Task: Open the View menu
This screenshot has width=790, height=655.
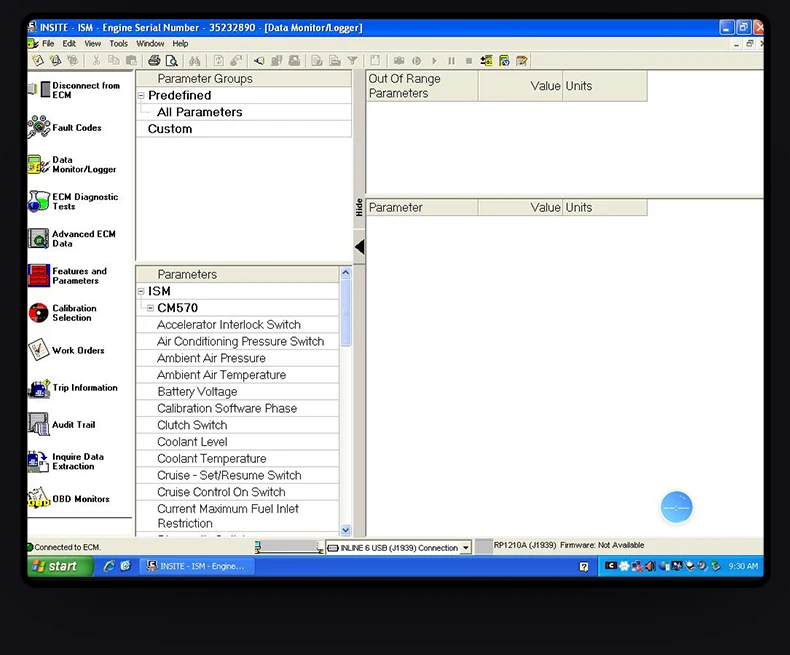Action: pyautogui.click(x=92, y=43)
